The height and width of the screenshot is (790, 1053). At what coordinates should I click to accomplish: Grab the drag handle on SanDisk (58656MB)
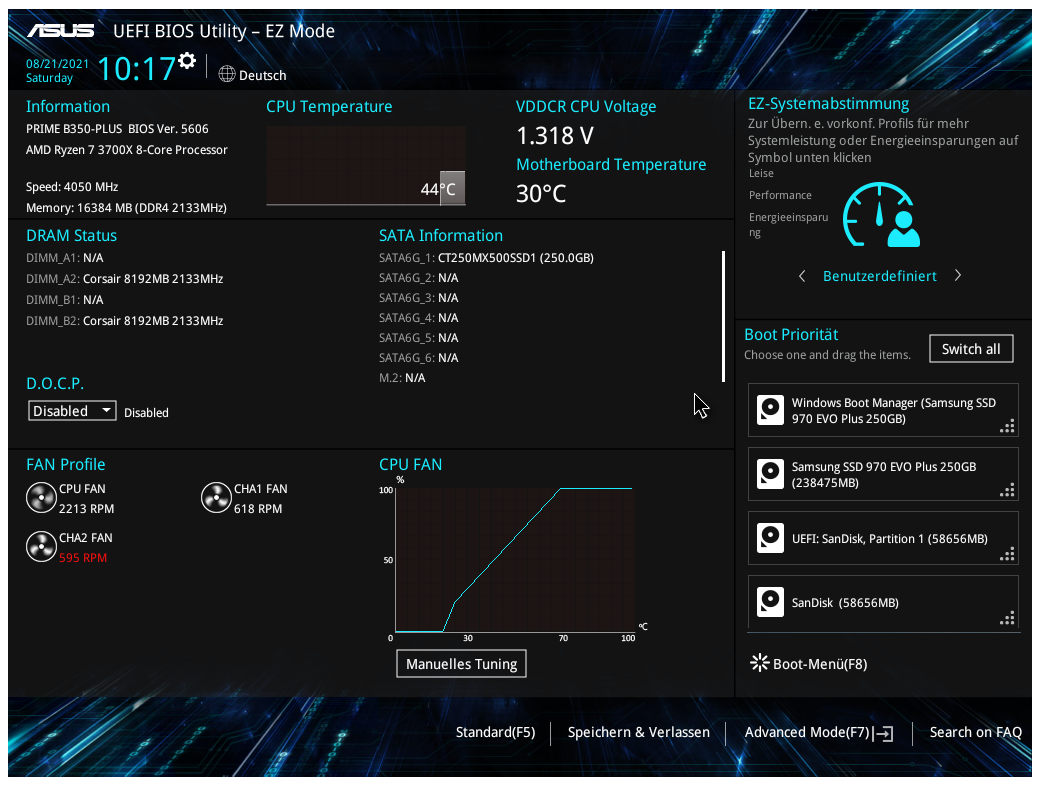point(1007,618)
